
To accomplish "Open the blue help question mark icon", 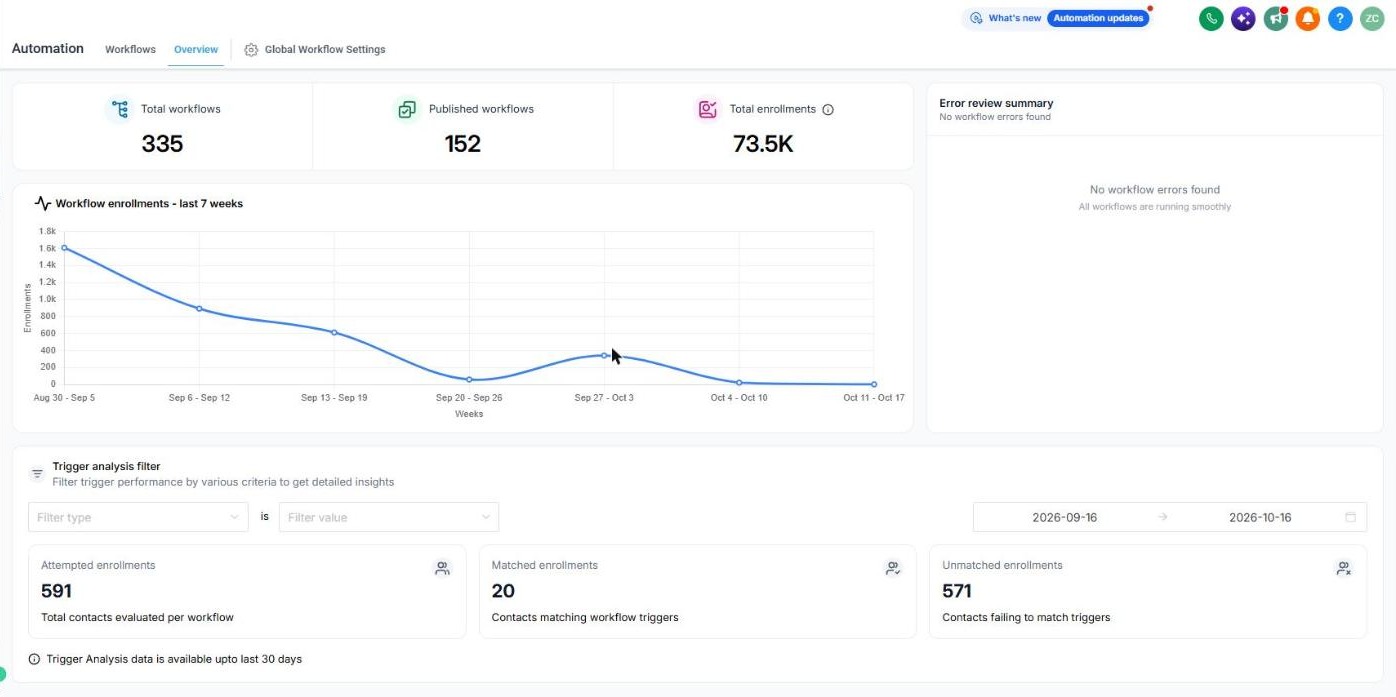I will [x=1340, y=18].
